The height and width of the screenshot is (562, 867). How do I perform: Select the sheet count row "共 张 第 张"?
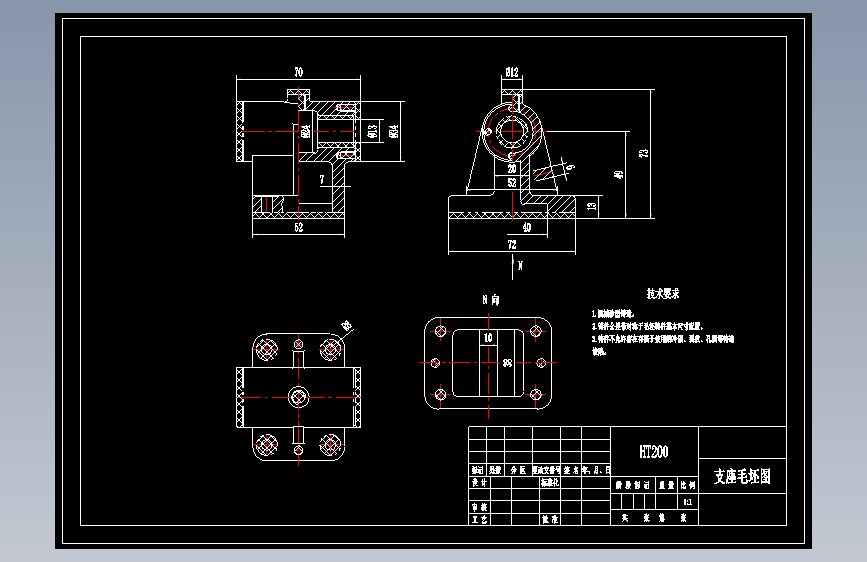click(655, 518)
